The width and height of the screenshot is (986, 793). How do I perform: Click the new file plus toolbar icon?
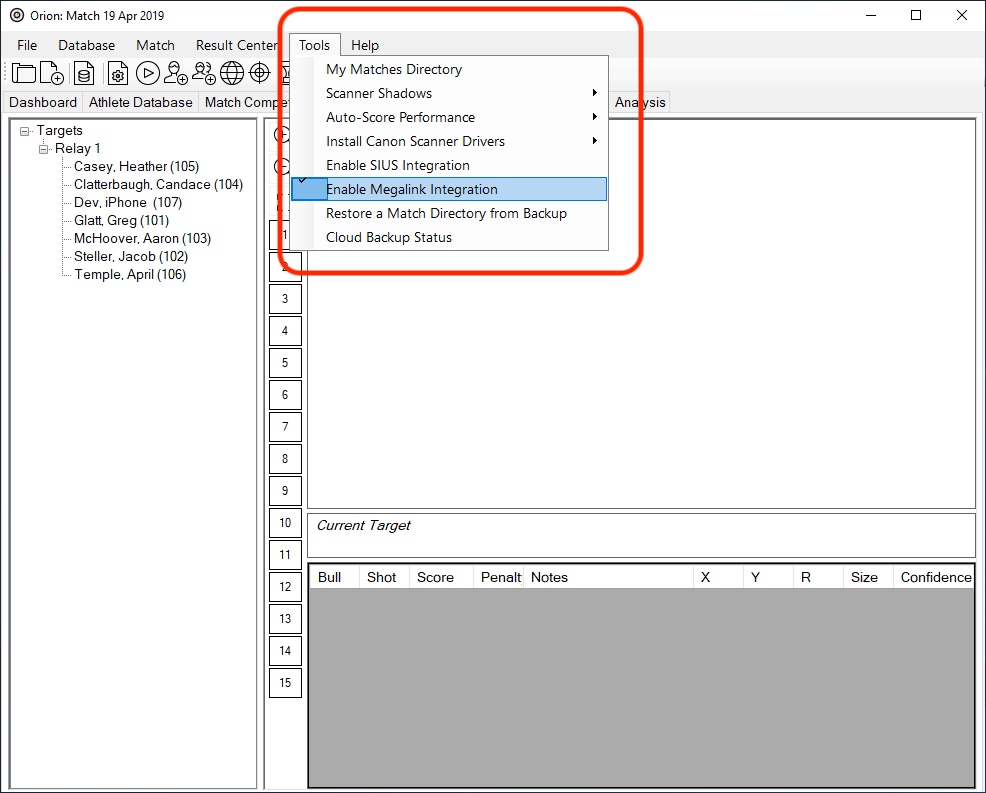click(x=52, y=73)
